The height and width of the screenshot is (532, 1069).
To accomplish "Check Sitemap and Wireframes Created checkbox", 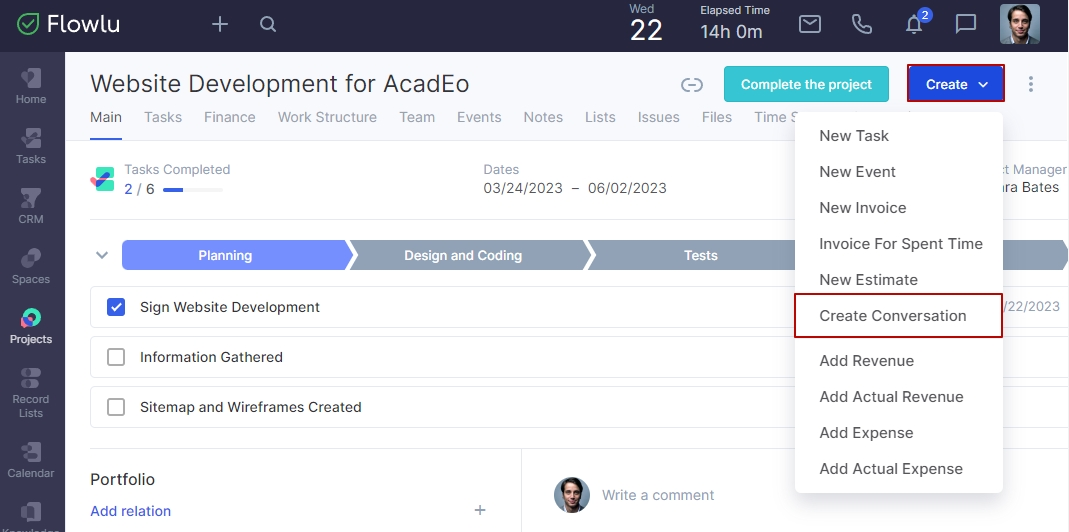I will pyautogui.click(x=116, y=407).
